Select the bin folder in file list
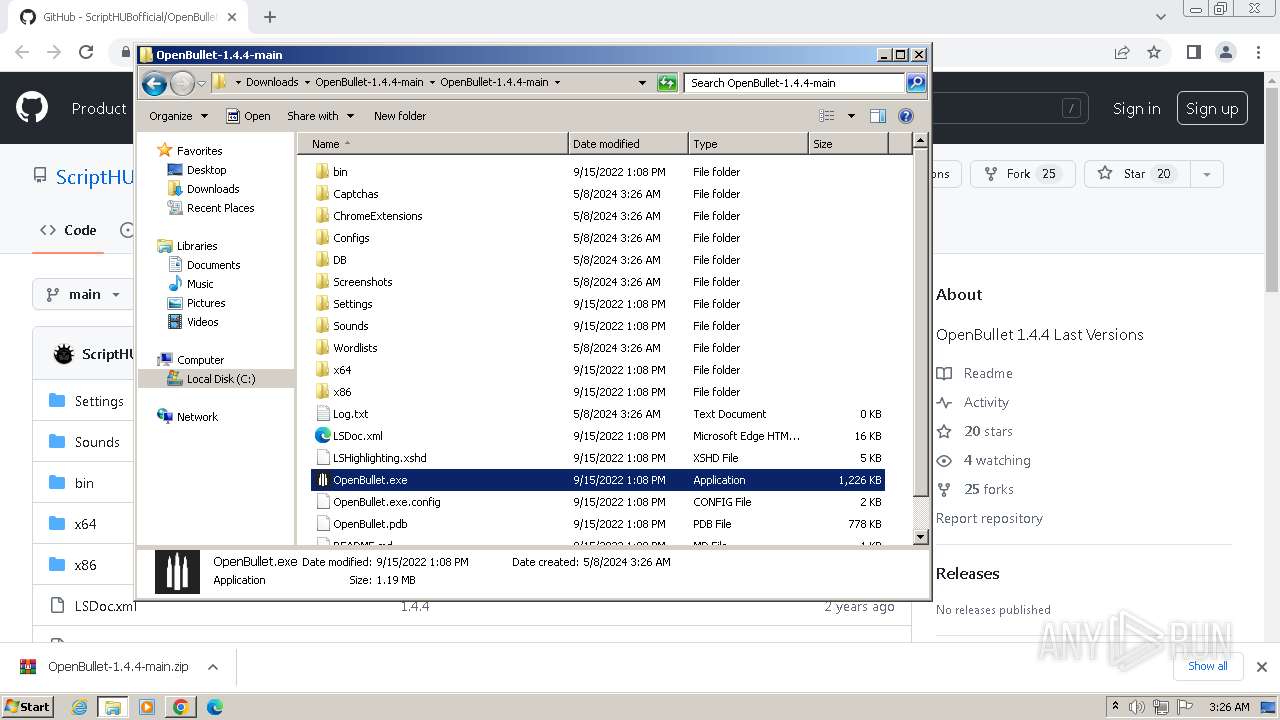Screen dimensions: 1280x720 pyautogui.click(x=340, y=172)
